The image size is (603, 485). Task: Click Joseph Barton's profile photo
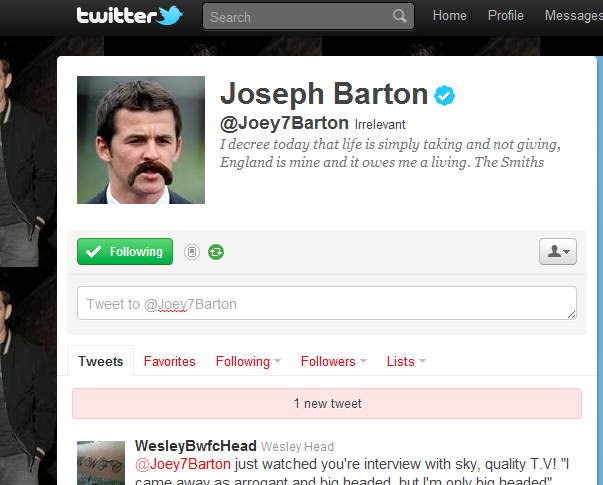141,140
